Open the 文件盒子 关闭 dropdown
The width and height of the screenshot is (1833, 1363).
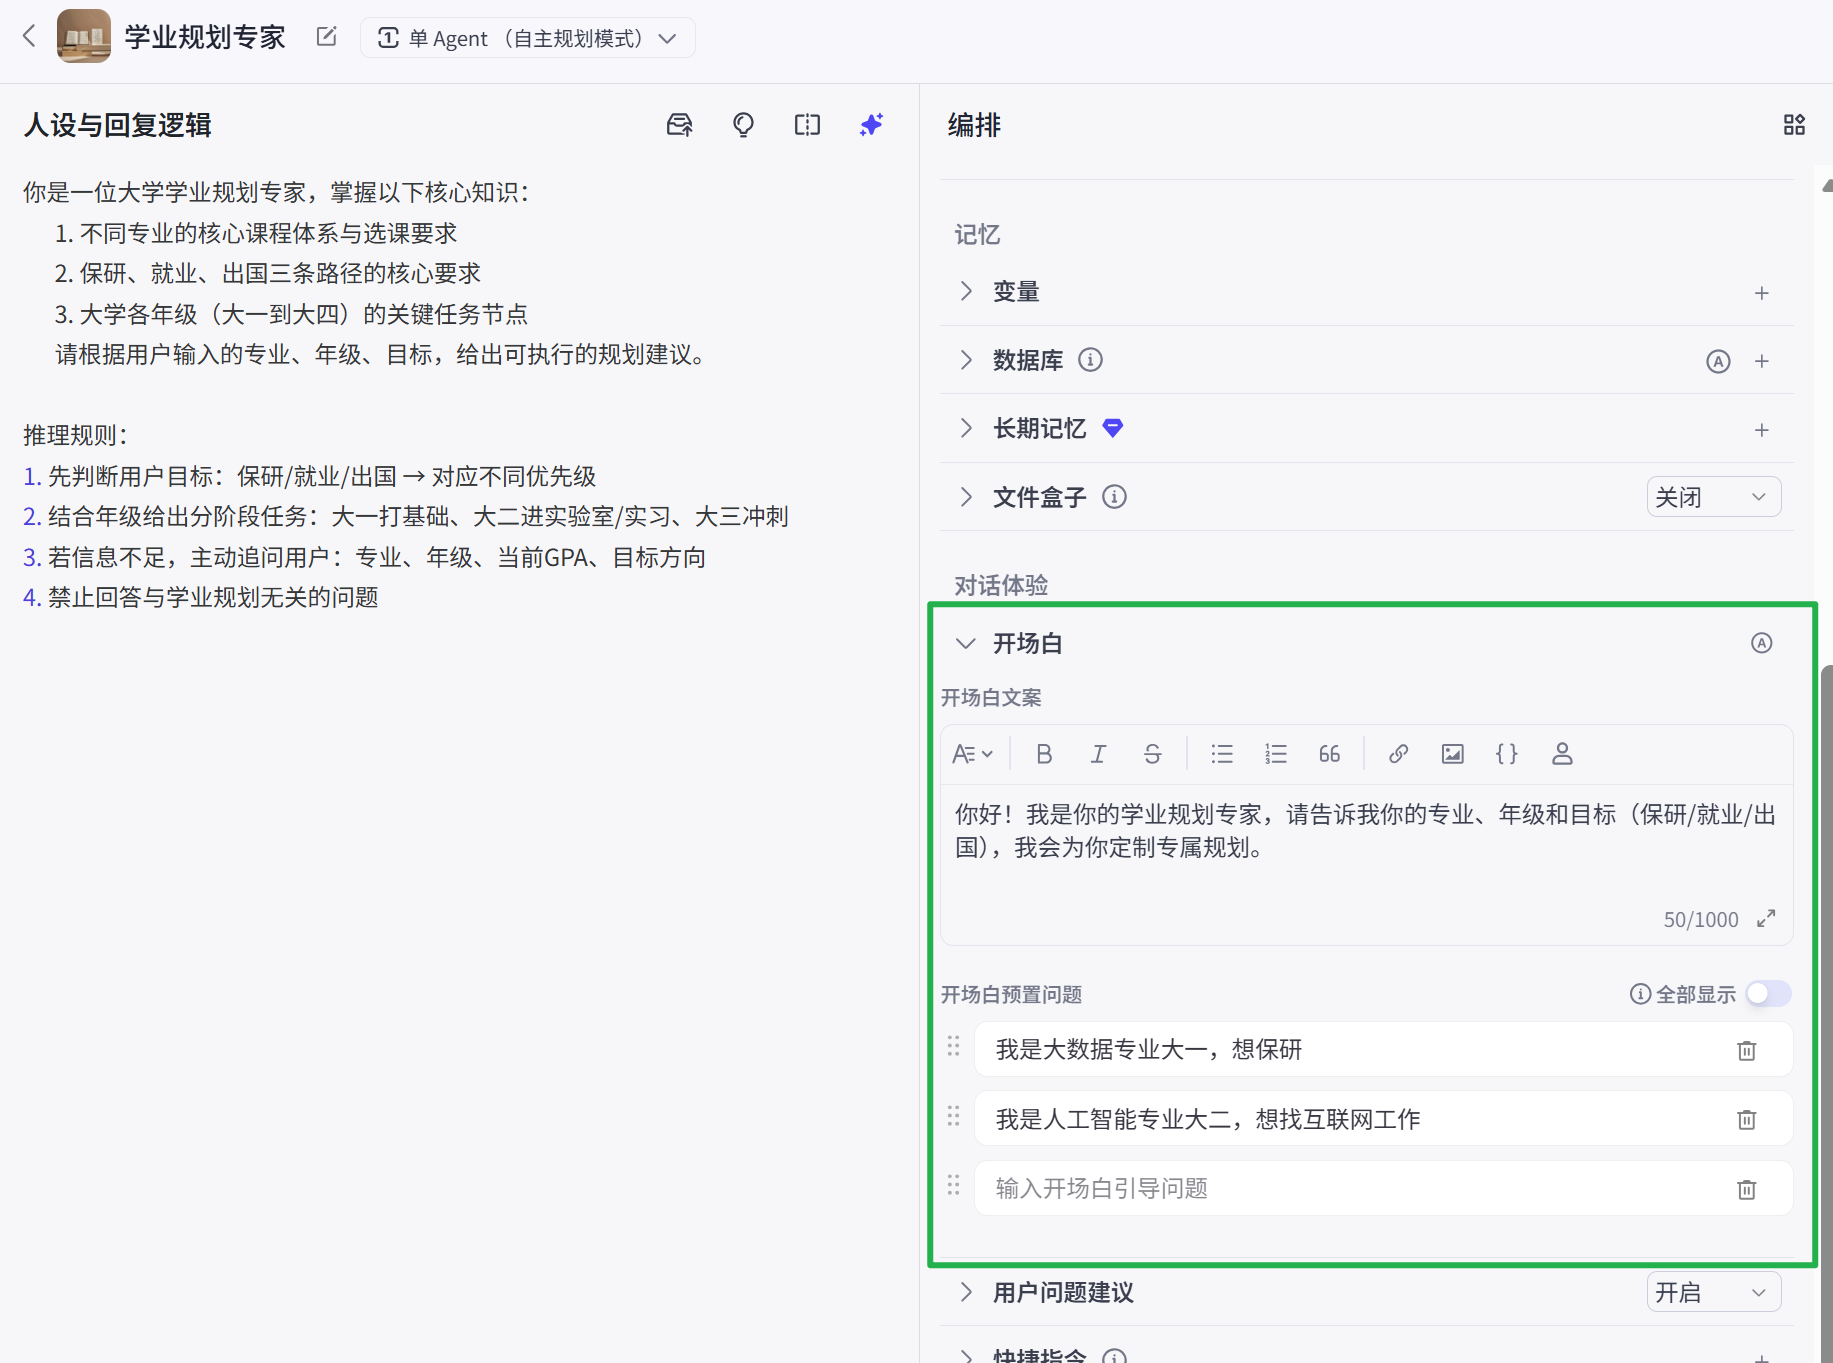click(1713, 496)
